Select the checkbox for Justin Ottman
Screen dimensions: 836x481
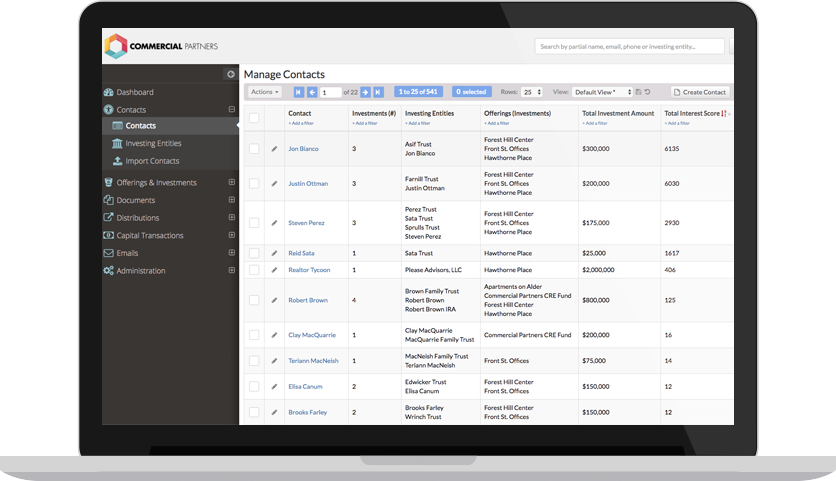[x=254, y=183]
